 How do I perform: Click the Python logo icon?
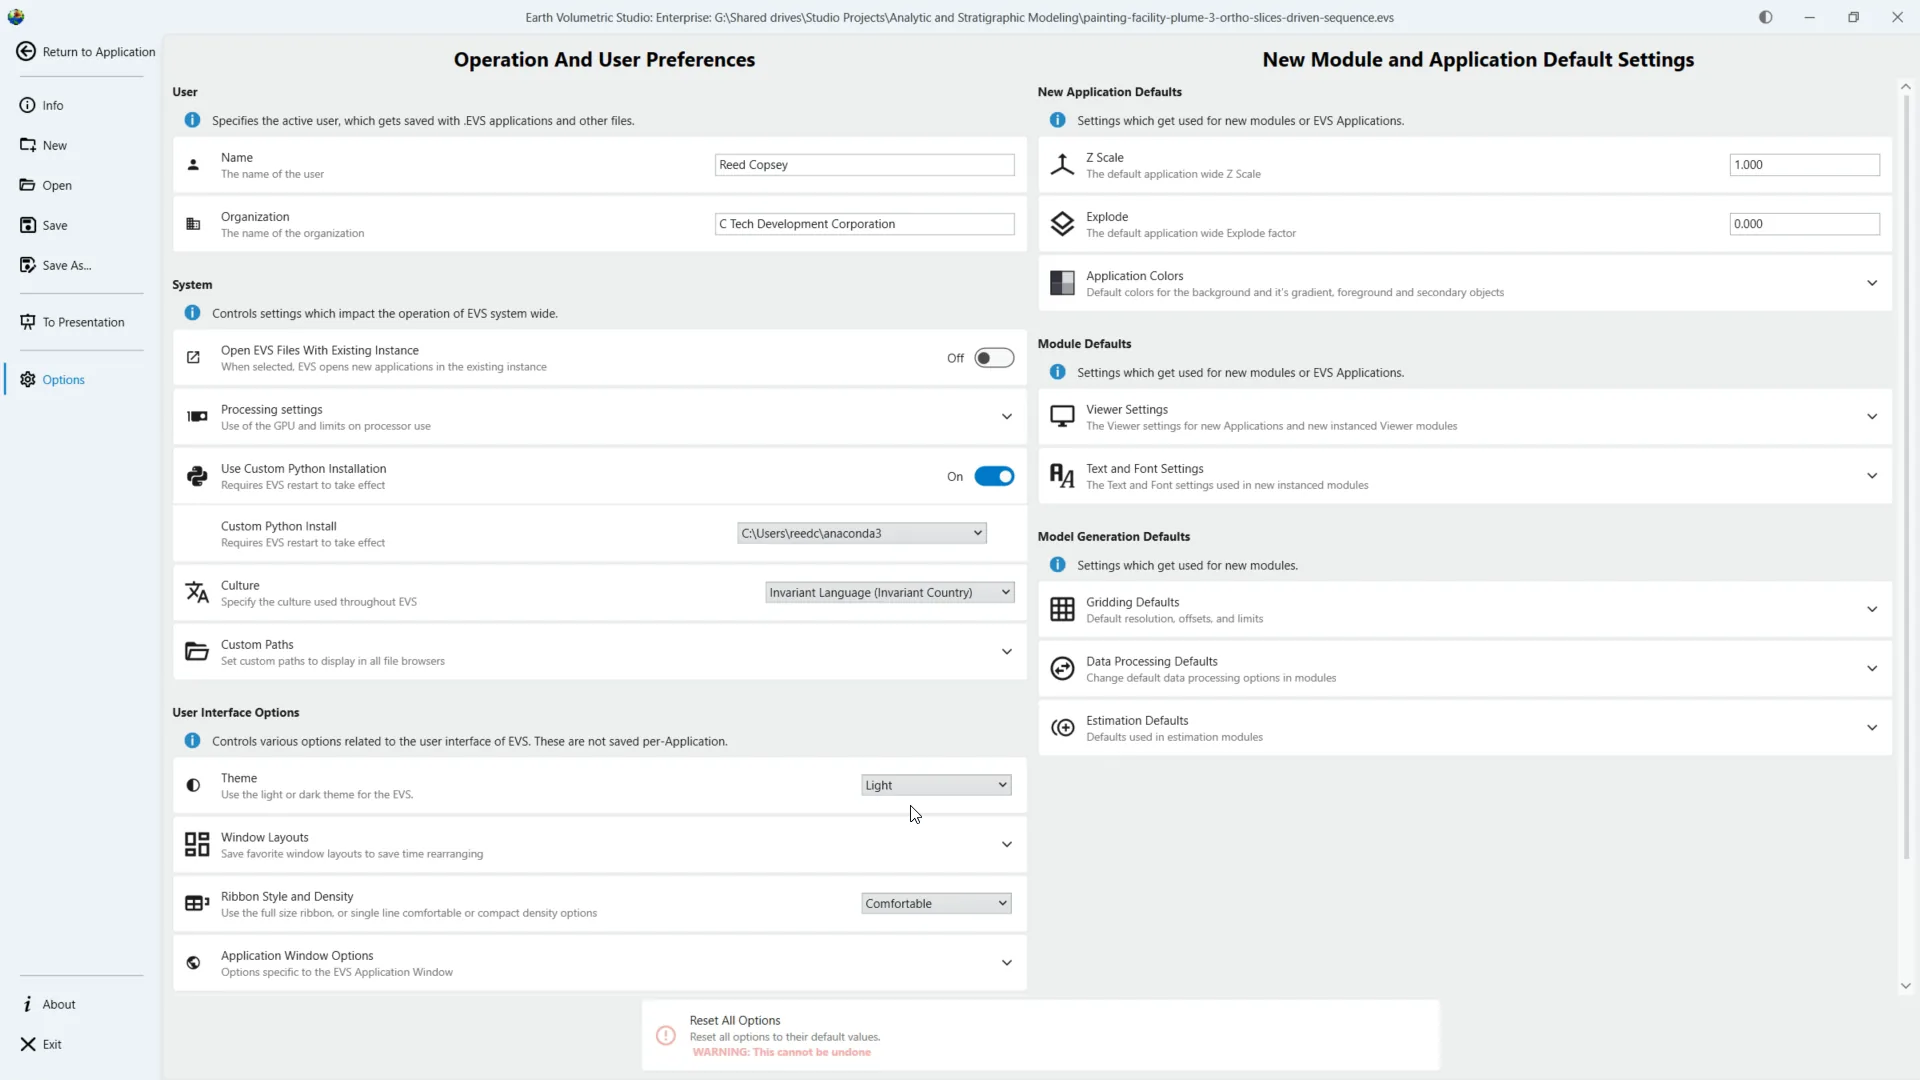[197, 476]
